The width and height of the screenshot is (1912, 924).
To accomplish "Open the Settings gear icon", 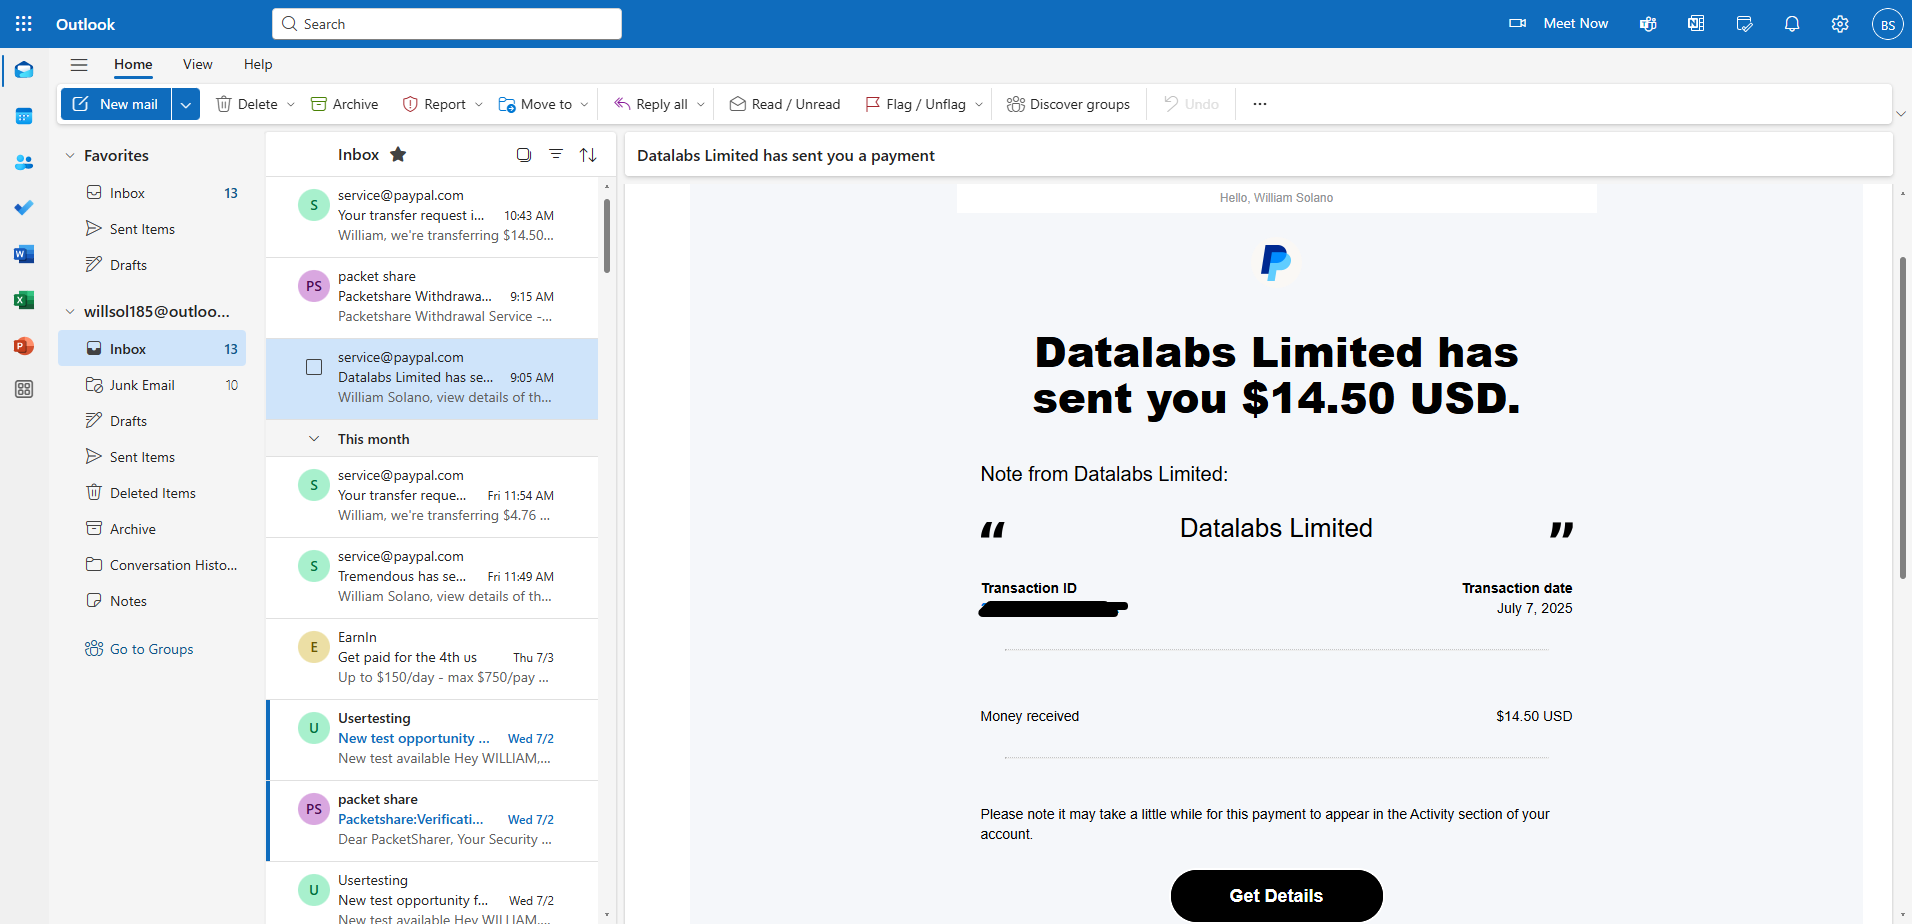I will pos(1840,24).
